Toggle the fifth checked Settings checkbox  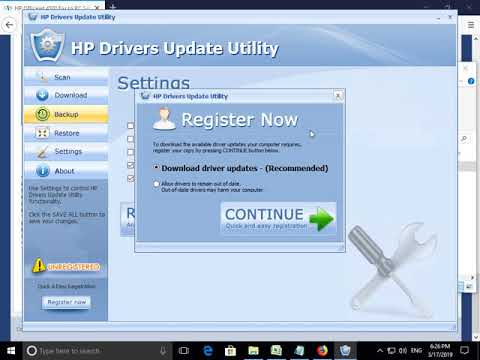(131, 179)
